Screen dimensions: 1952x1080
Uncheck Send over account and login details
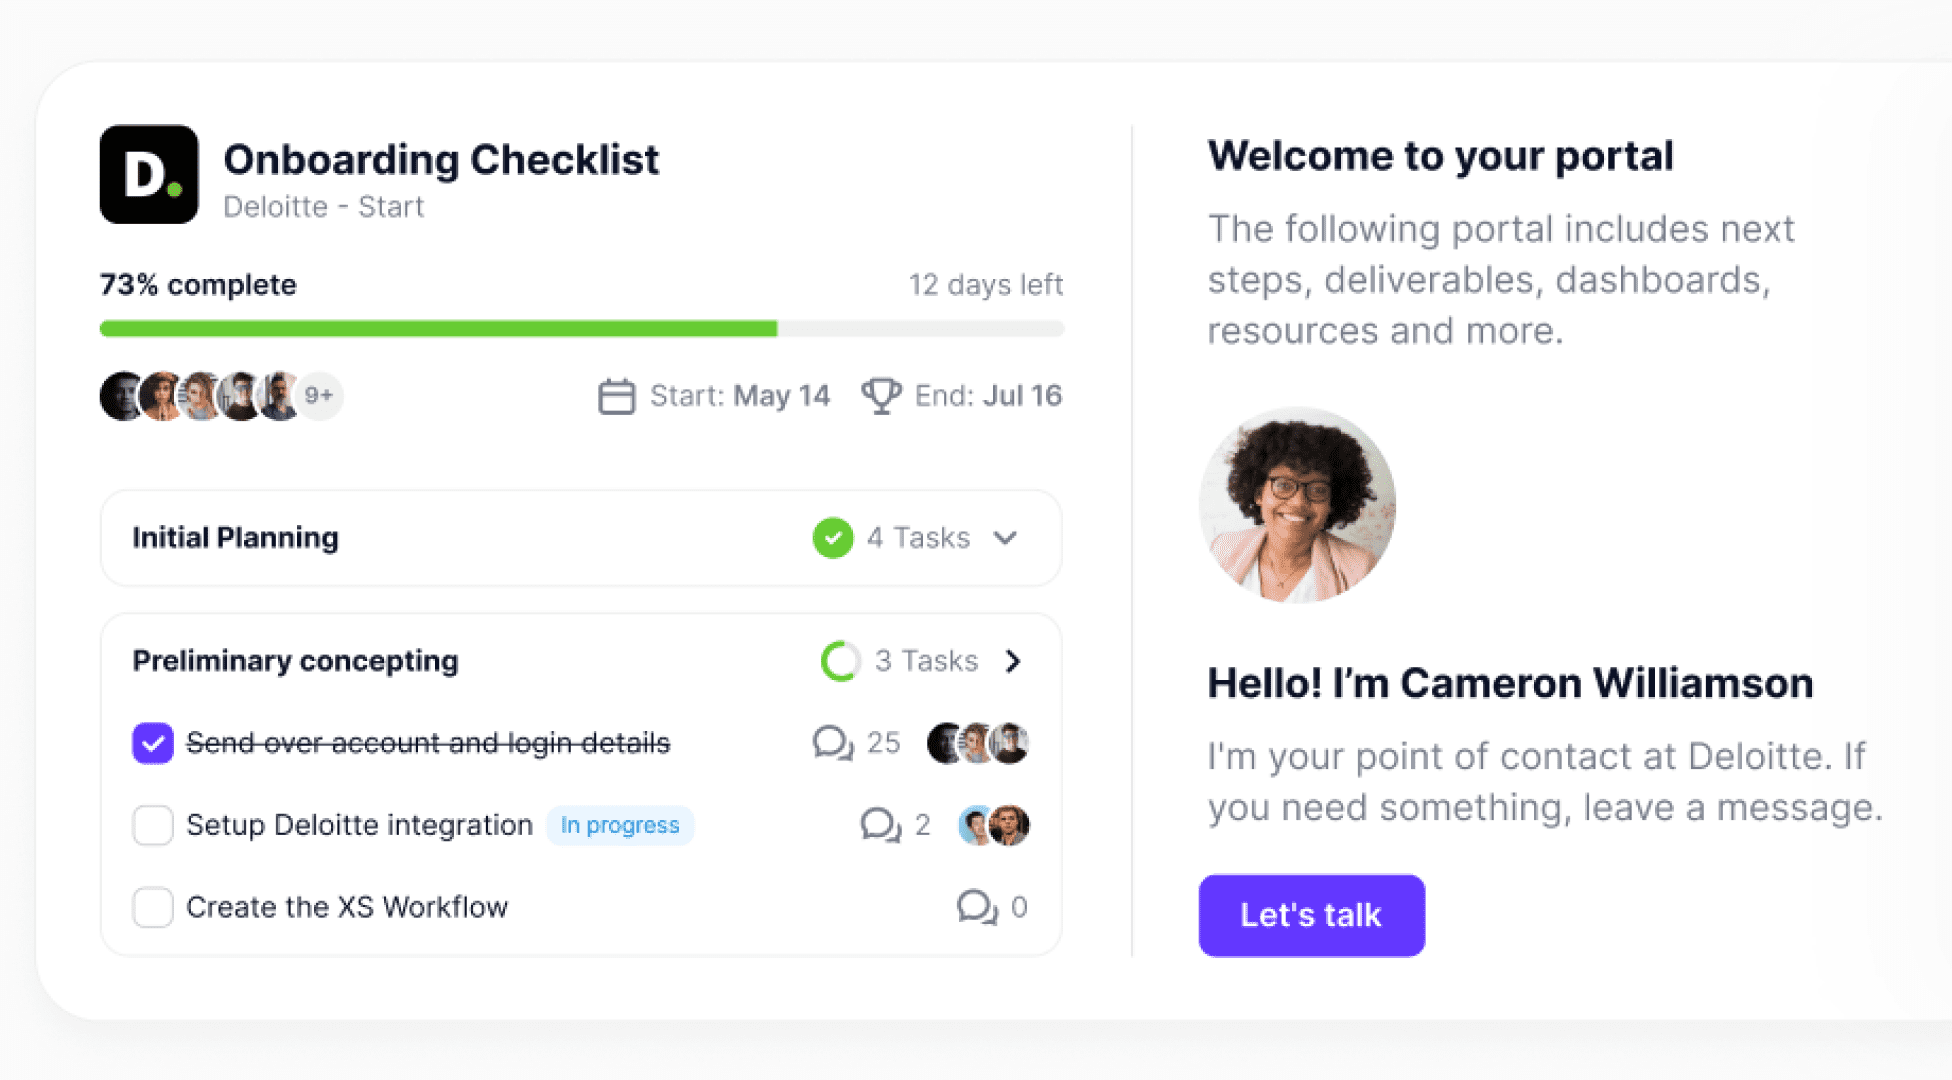click(x=153, y=743)
